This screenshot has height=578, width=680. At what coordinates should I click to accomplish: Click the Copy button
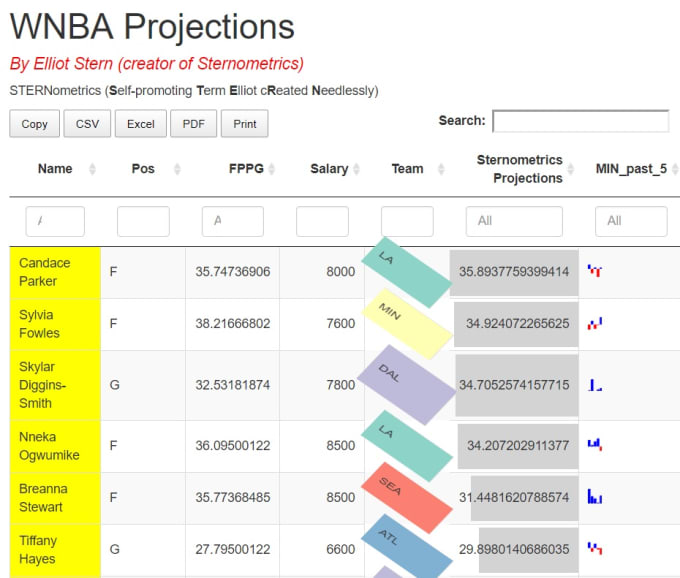(34, 124)
